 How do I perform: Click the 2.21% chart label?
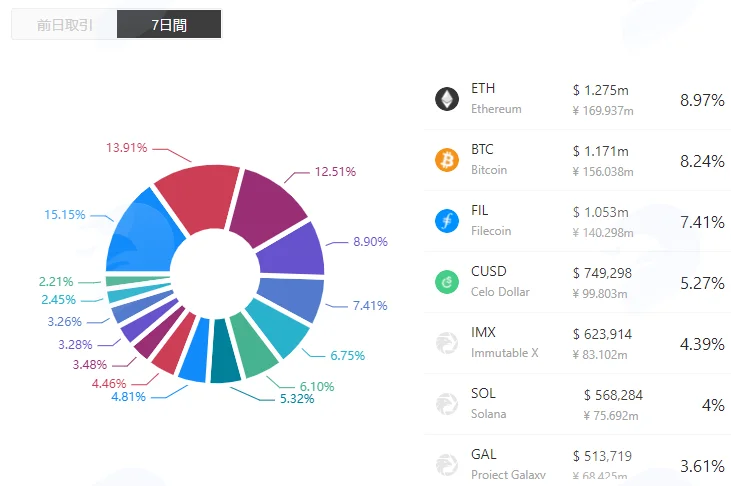coord(56,282)
